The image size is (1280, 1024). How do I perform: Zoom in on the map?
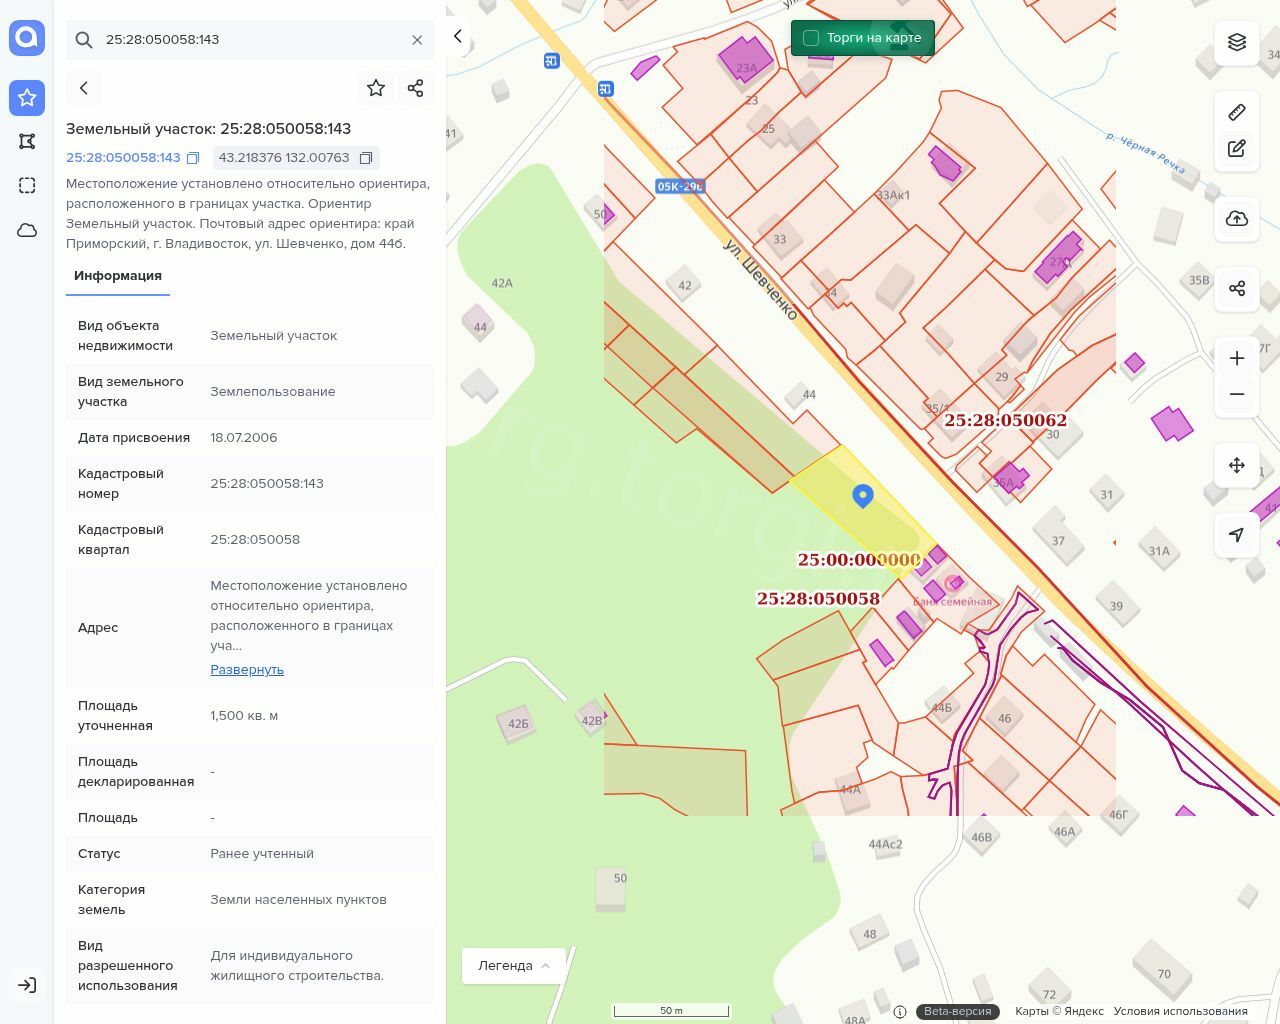(x=1237, y=359)
